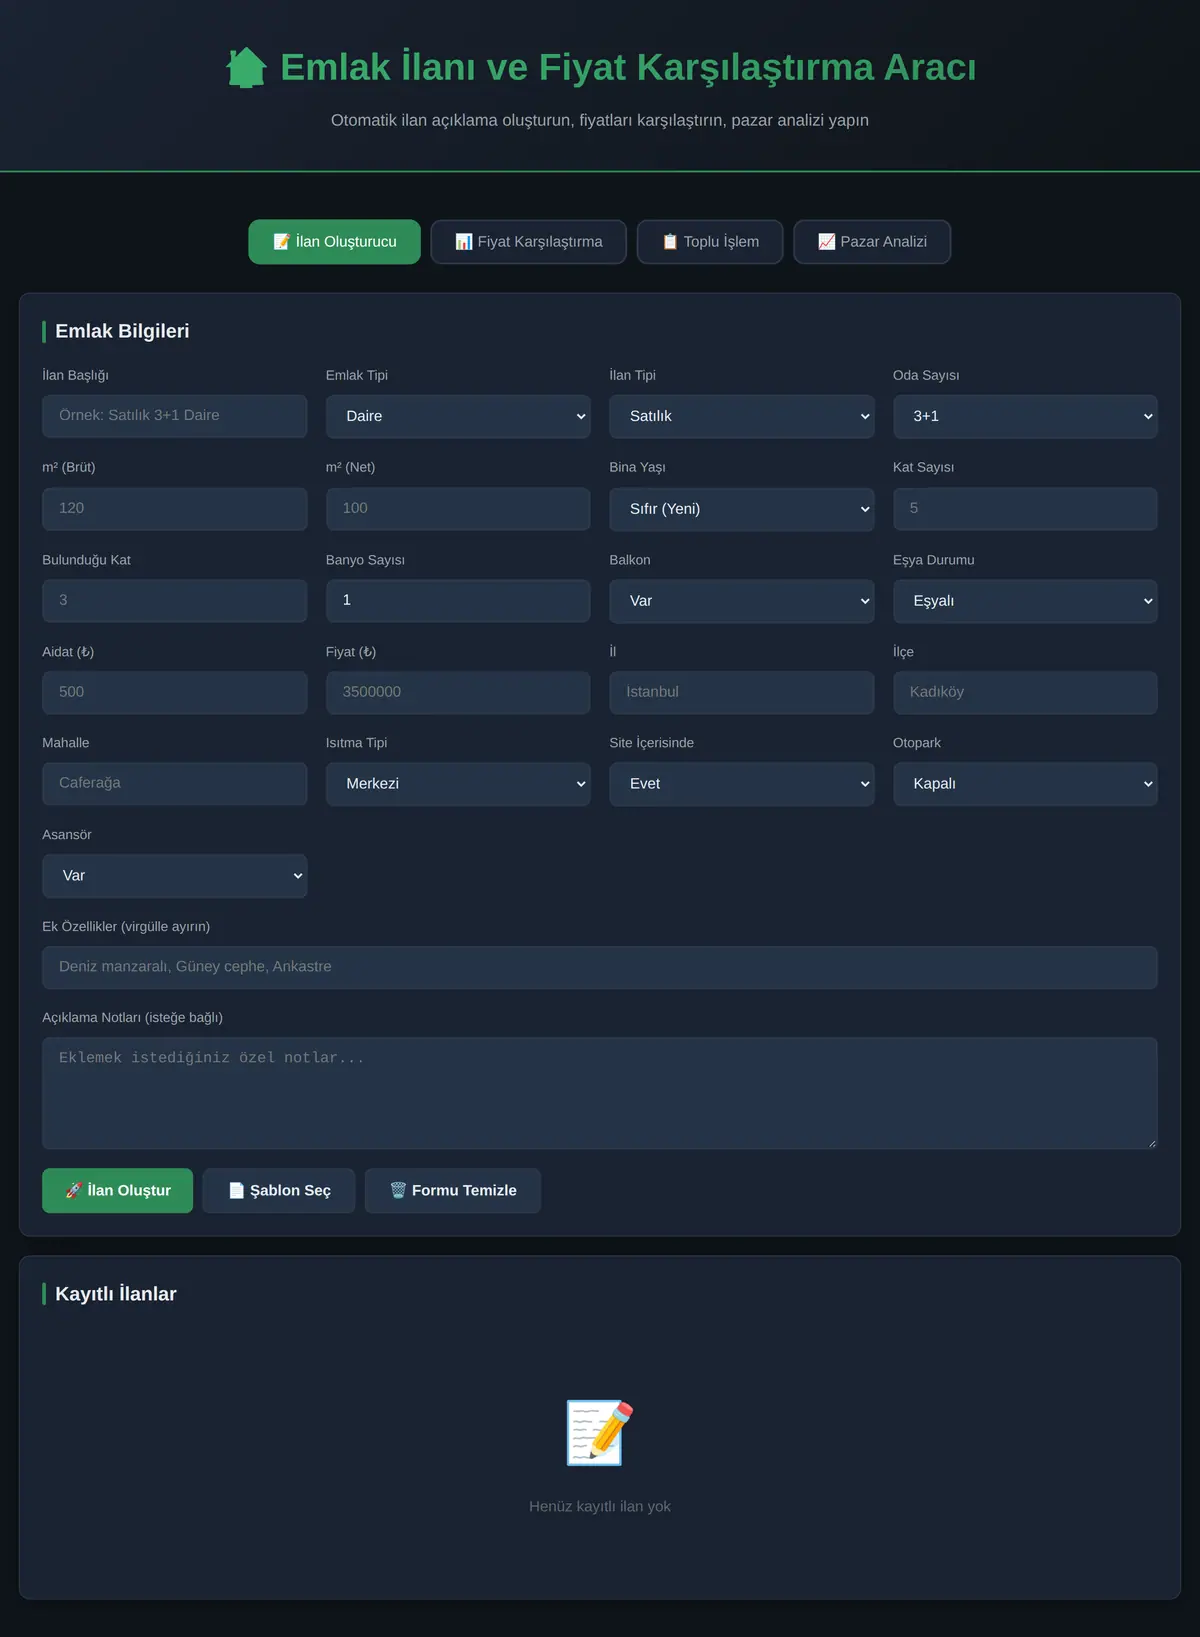Click the m² (Brüt) input field
The width and height of the screenshot is (1200, 1637).
174,509
